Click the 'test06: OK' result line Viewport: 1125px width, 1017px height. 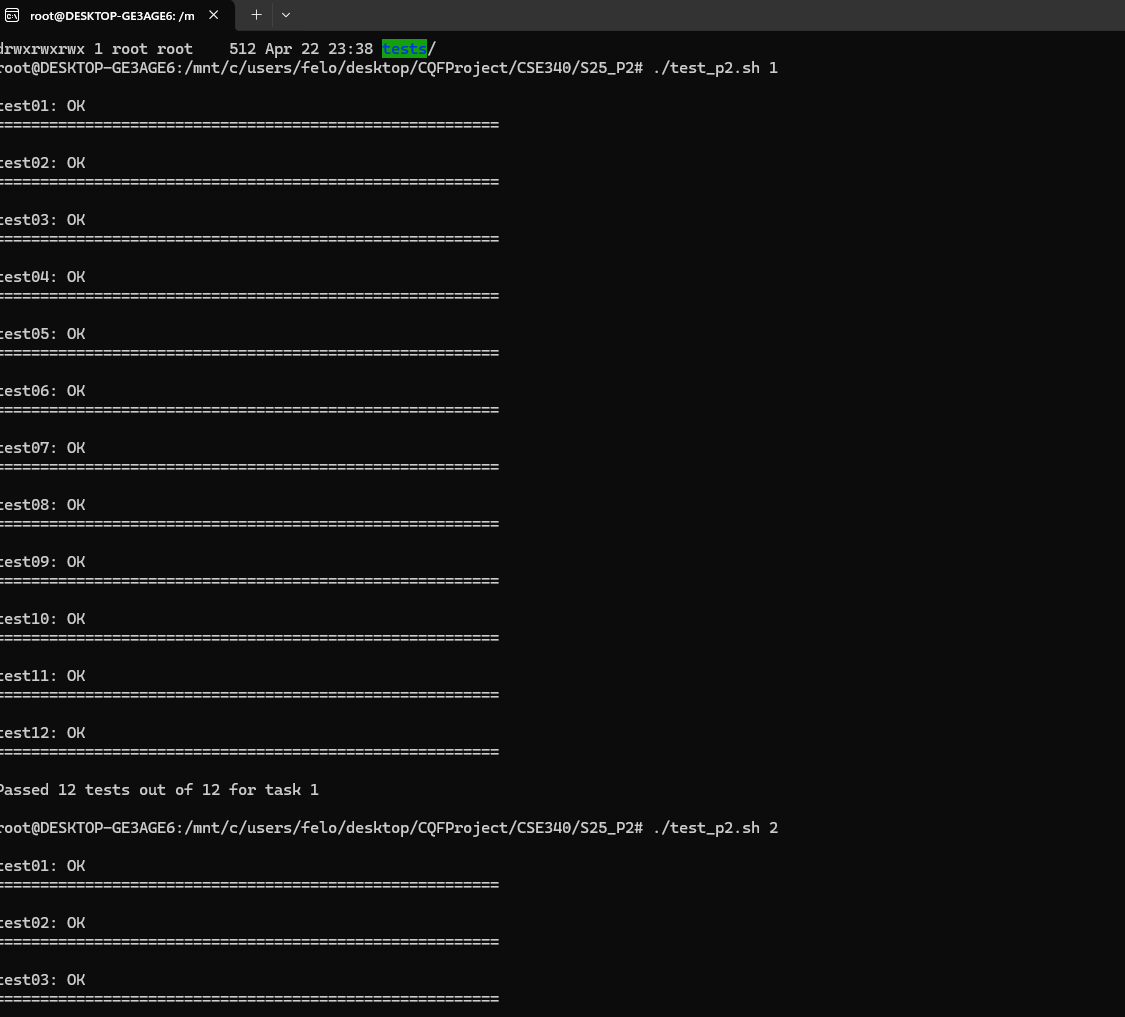tap(42, 391)
